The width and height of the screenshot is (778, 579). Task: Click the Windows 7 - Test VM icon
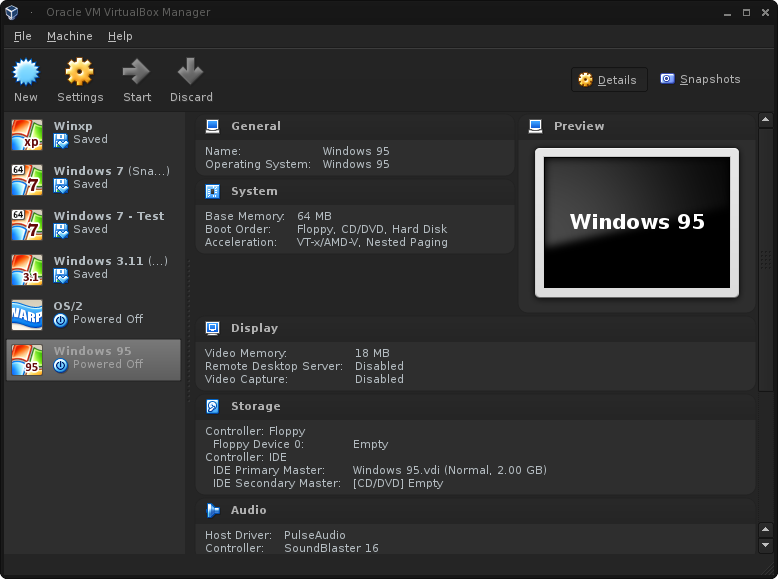pos(27,225)
